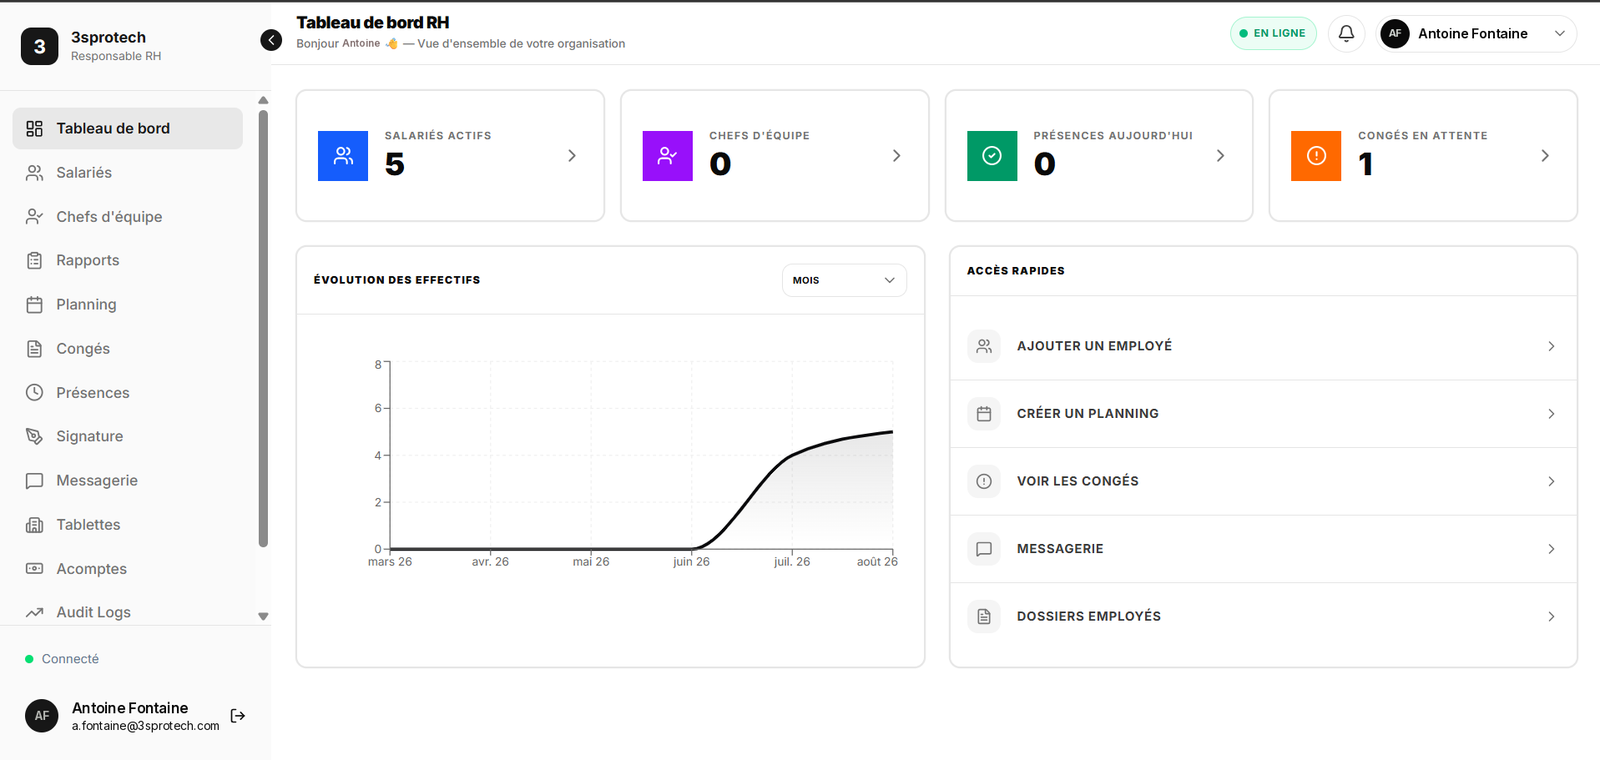Click the purple Chefs d'équipe icon
The height and width of the screenshot is (760, 1600).
click(x=668, y=156)
